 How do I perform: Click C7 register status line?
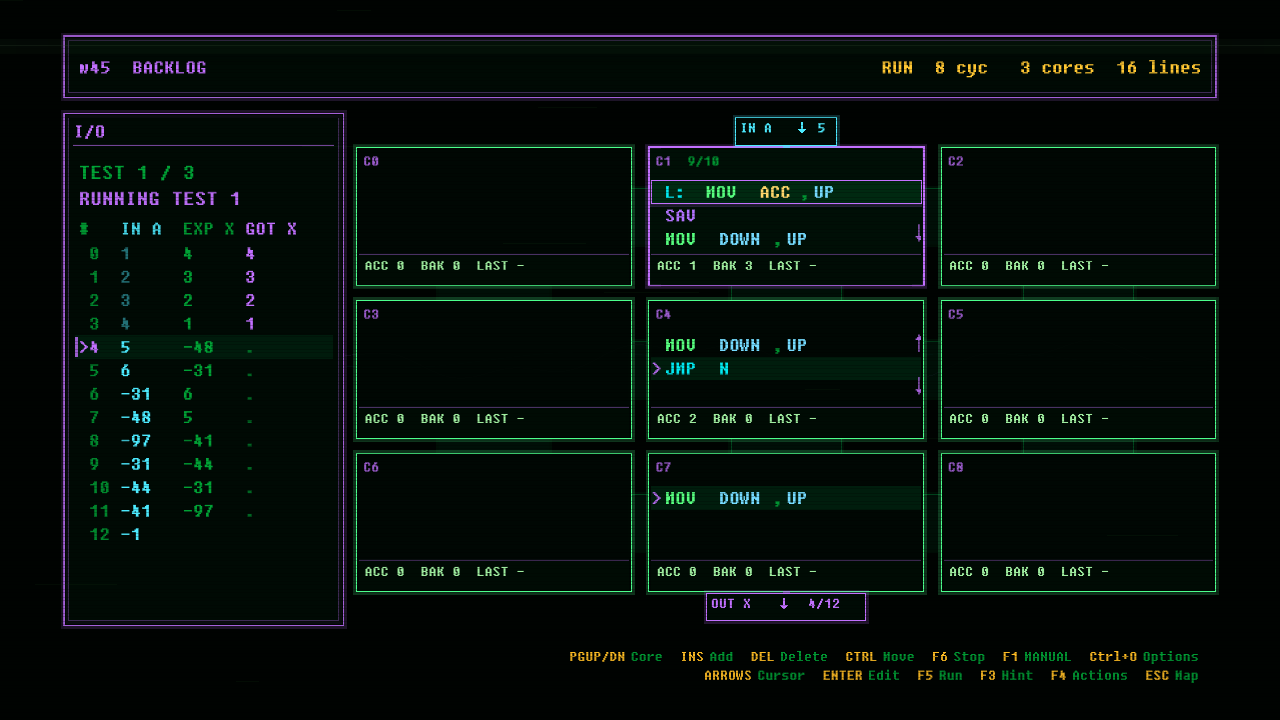(x=736, y=572)
